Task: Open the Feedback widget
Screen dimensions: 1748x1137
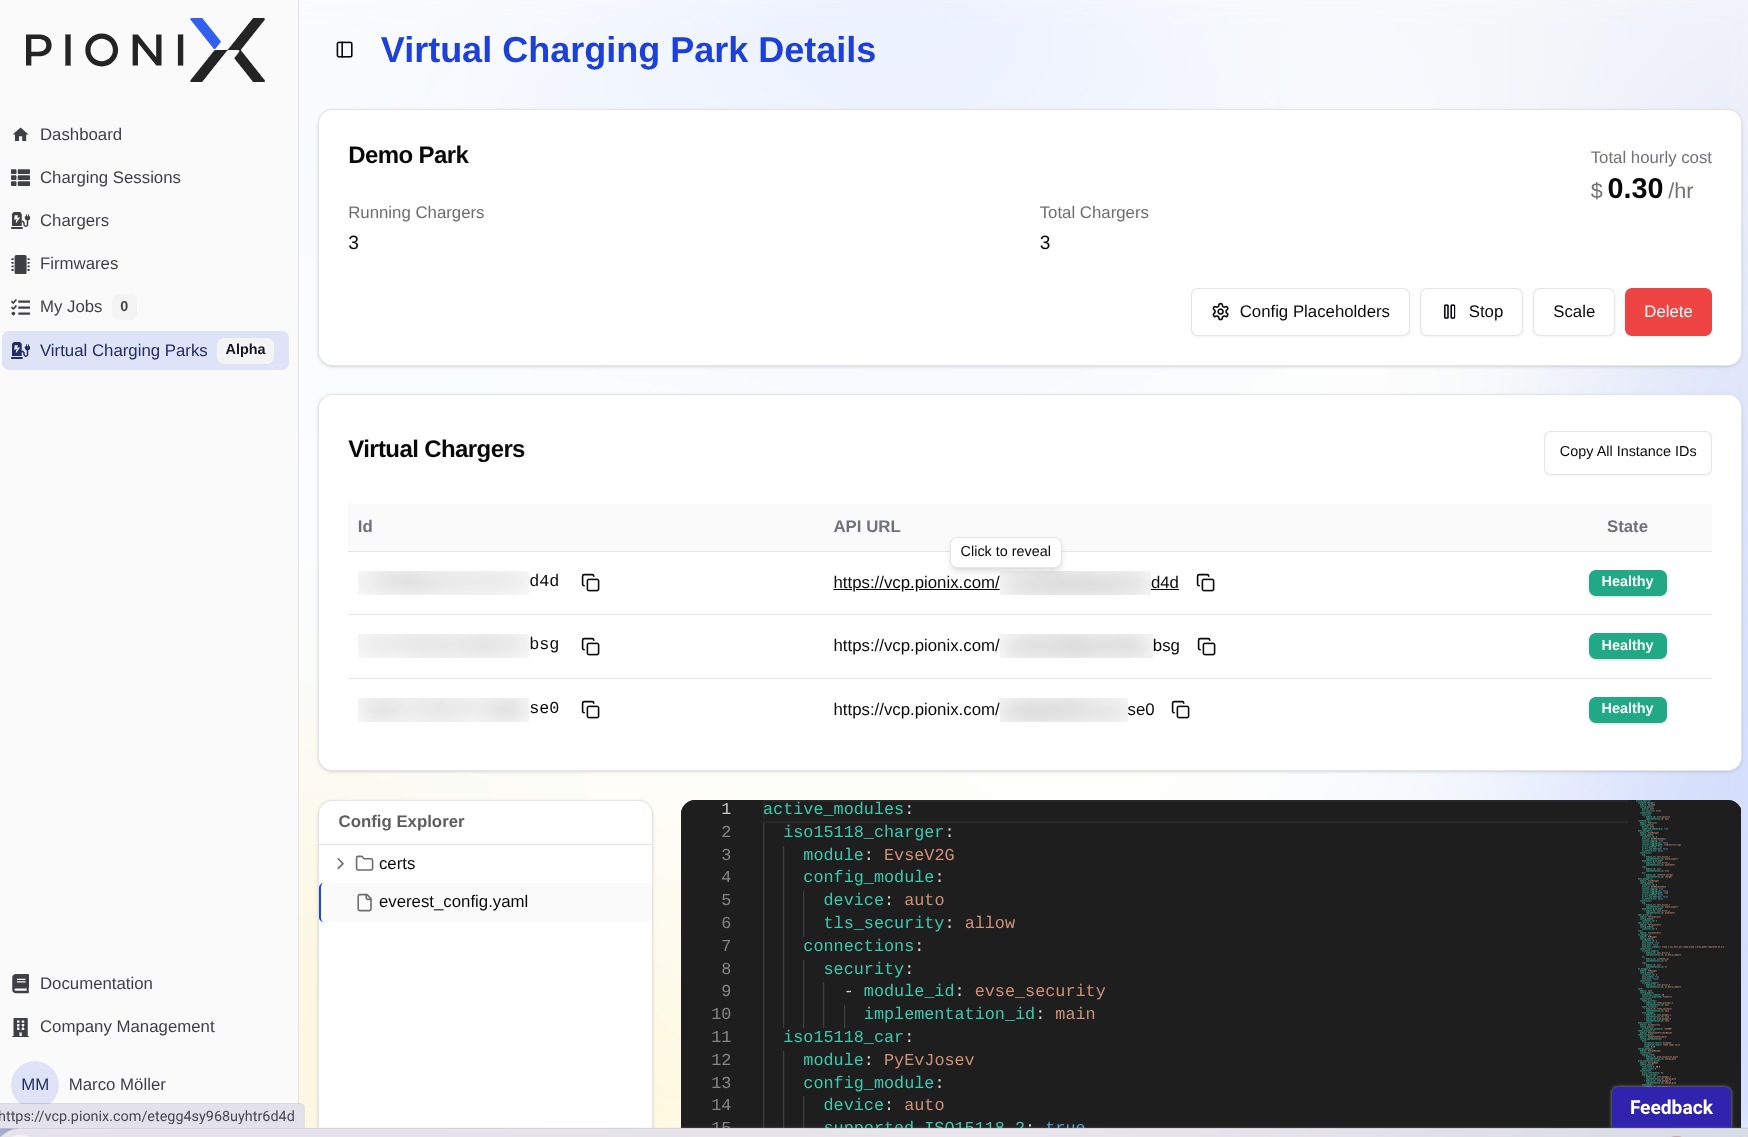Action: pos(1671,1107)
